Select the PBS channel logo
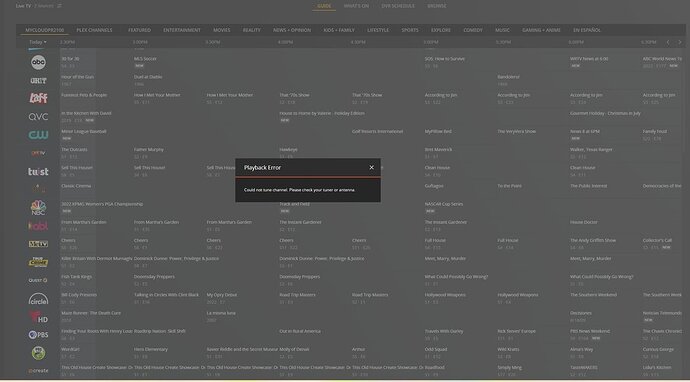Viewport: 690px width, 382px height. click(x=38, y=335)
